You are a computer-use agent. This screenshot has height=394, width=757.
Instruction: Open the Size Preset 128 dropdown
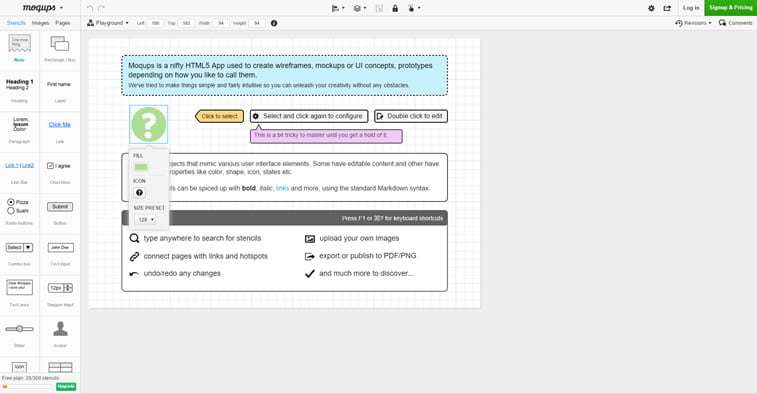coord(145,220)
